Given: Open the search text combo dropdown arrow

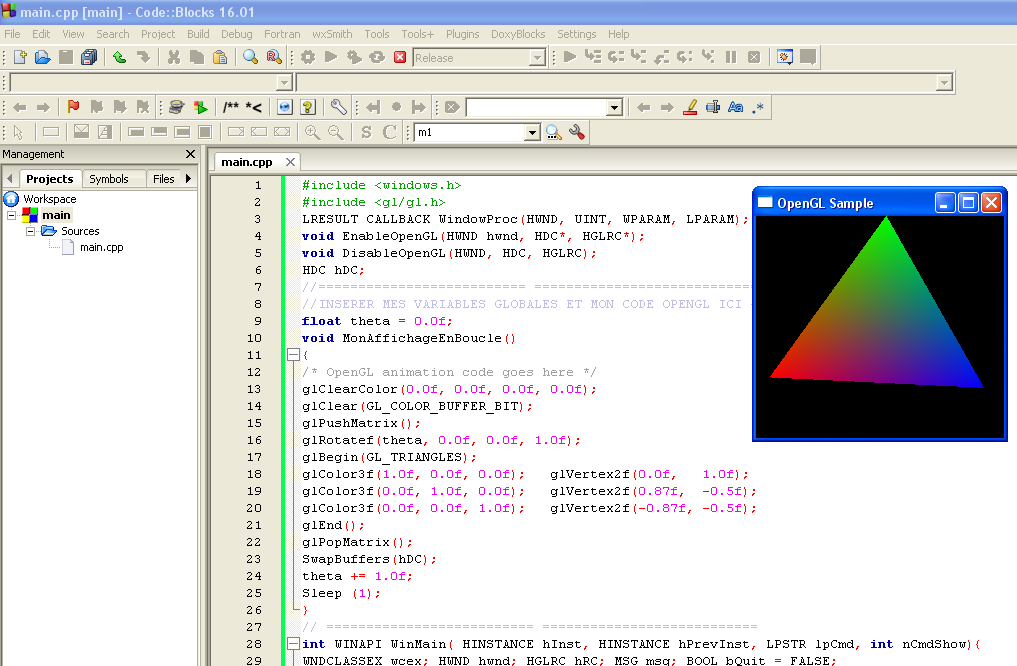Looking at the screenshot, I should point(614,108).
